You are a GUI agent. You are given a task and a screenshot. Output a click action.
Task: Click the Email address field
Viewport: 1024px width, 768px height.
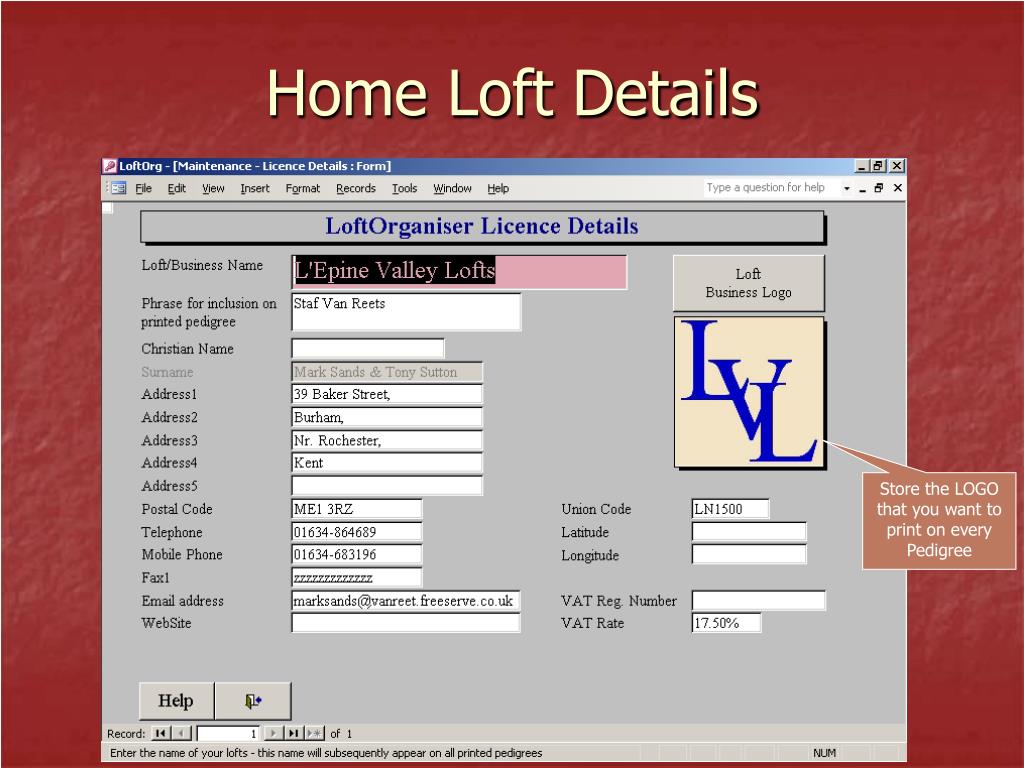click(406, 600)
